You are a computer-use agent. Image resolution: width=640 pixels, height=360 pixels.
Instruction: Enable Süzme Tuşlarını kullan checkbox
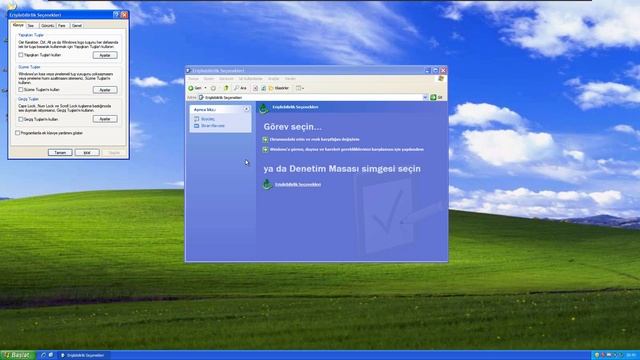[21, 89]
